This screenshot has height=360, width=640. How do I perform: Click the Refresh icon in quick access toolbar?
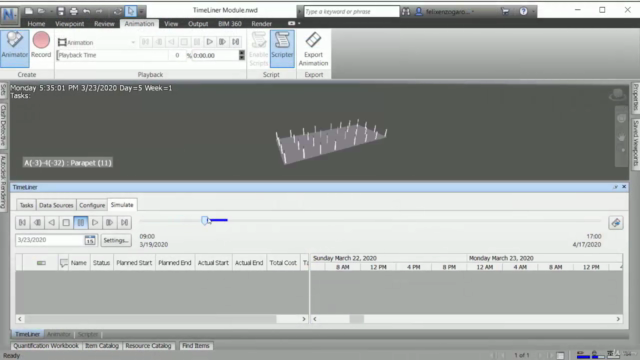[x=118, y=11]
